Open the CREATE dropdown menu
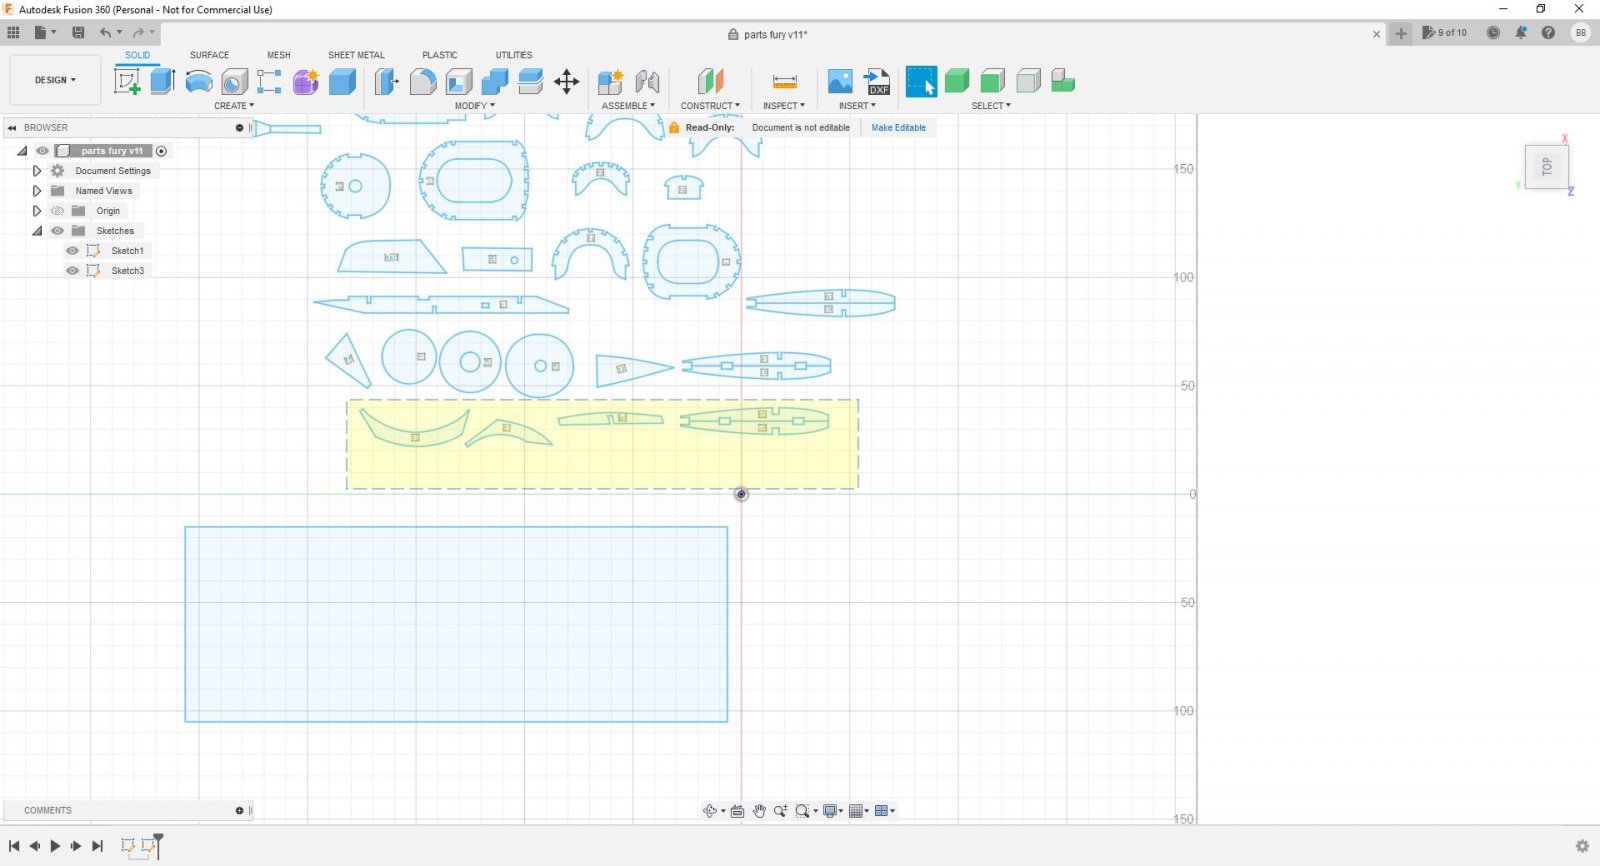This screenshot has width=1600, height=866. point(234,106)
